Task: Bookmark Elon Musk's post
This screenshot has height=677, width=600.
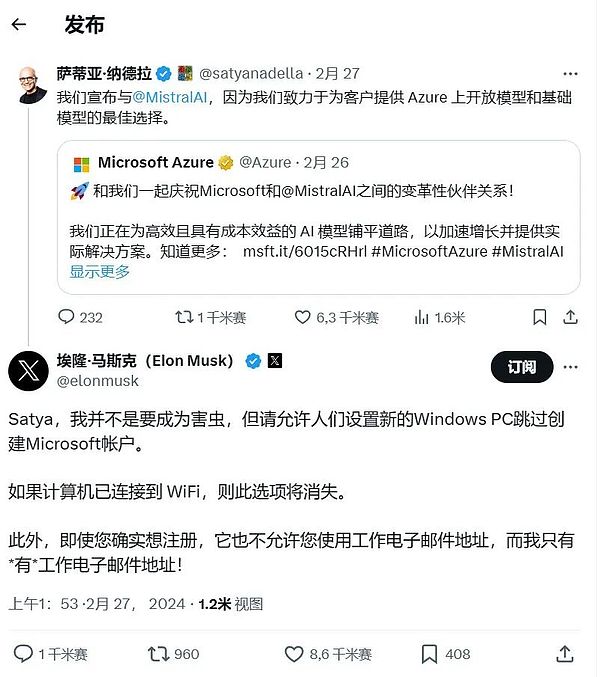Action: [429, 654]
